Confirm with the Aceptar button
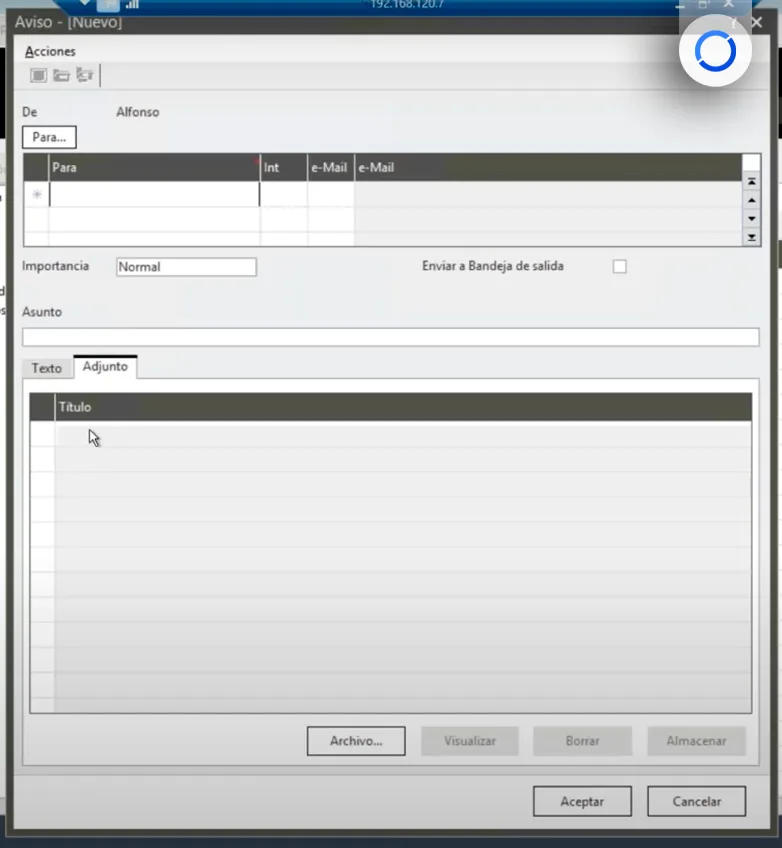The image size is (782, 848). (582, 801)
